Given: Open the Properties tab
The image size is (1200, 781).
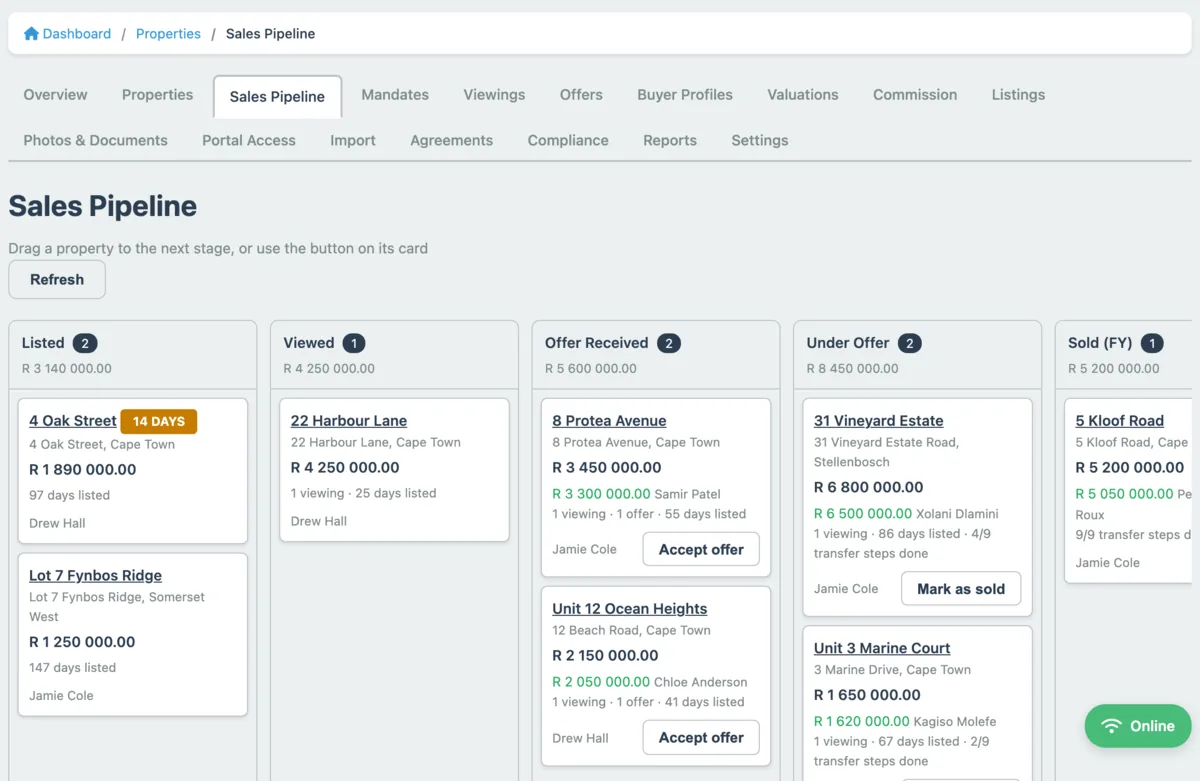Looking at the screenshot, I should 157,95.
